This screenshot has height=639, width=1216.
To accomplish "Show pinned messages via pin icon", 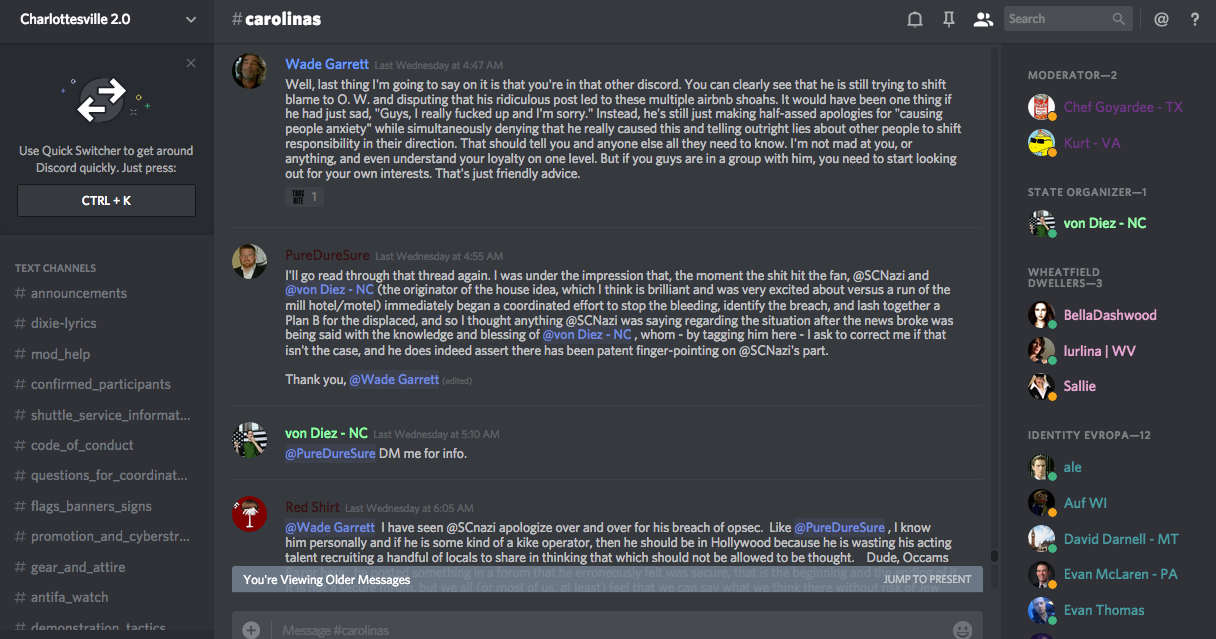I will (x=949, y=19).
